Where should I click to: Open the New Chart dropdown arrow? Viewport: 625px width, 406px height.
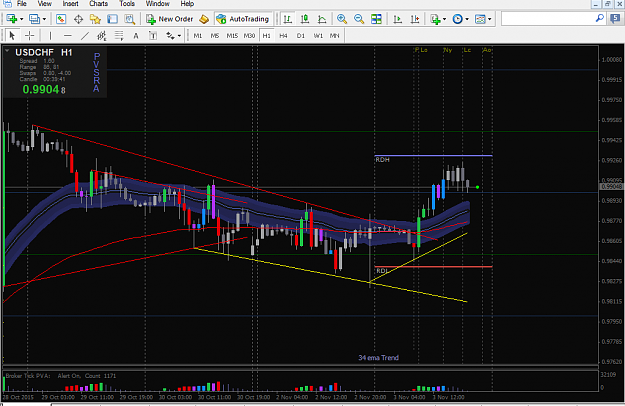pos(22,19)
